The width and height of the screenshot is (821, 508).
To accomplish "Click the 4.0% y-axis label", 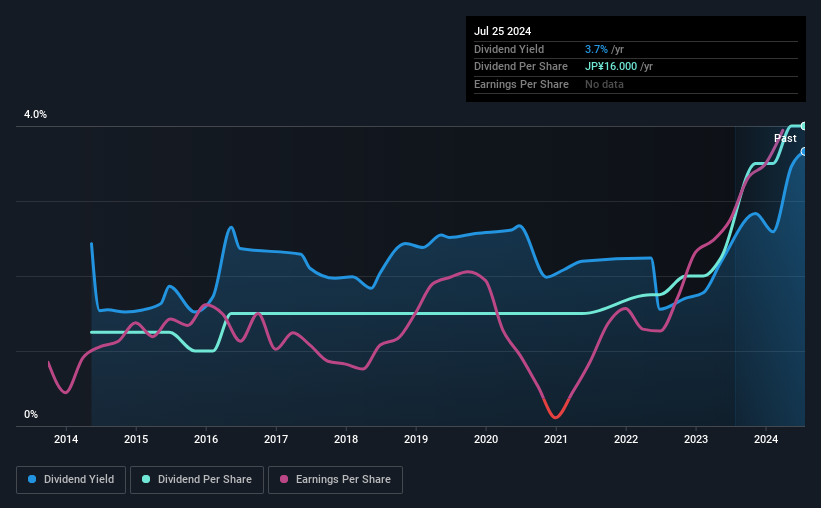I will coord(35,114).
